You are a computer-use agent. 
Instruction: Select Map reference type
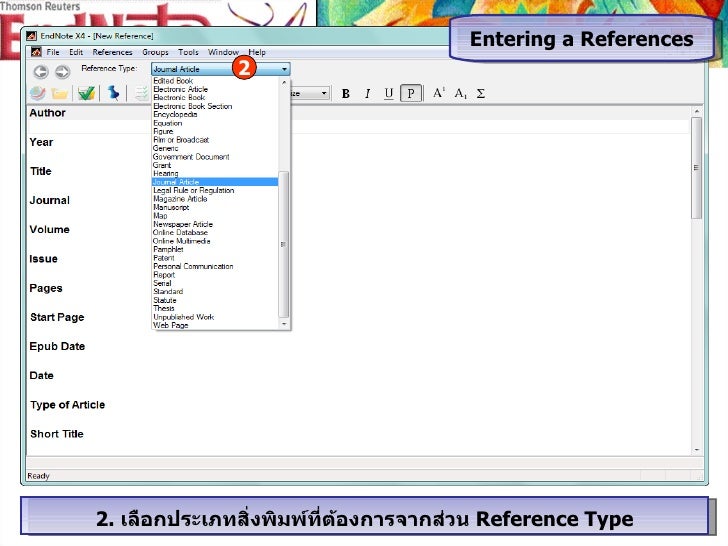[160, 215]
